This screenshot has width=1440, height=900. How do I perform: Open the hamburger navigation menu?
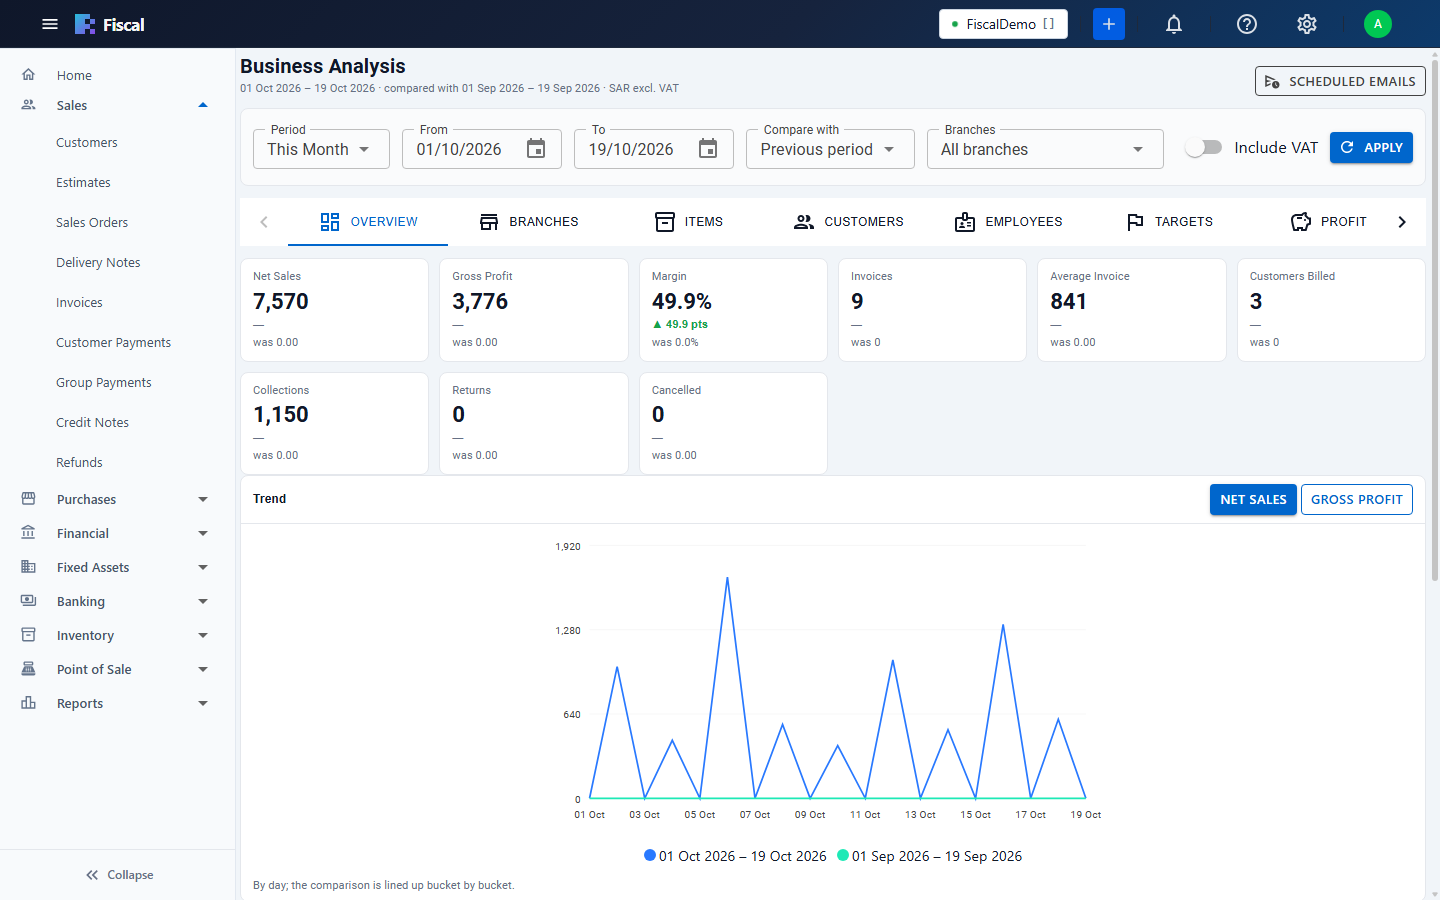click(x=50, y=24)
